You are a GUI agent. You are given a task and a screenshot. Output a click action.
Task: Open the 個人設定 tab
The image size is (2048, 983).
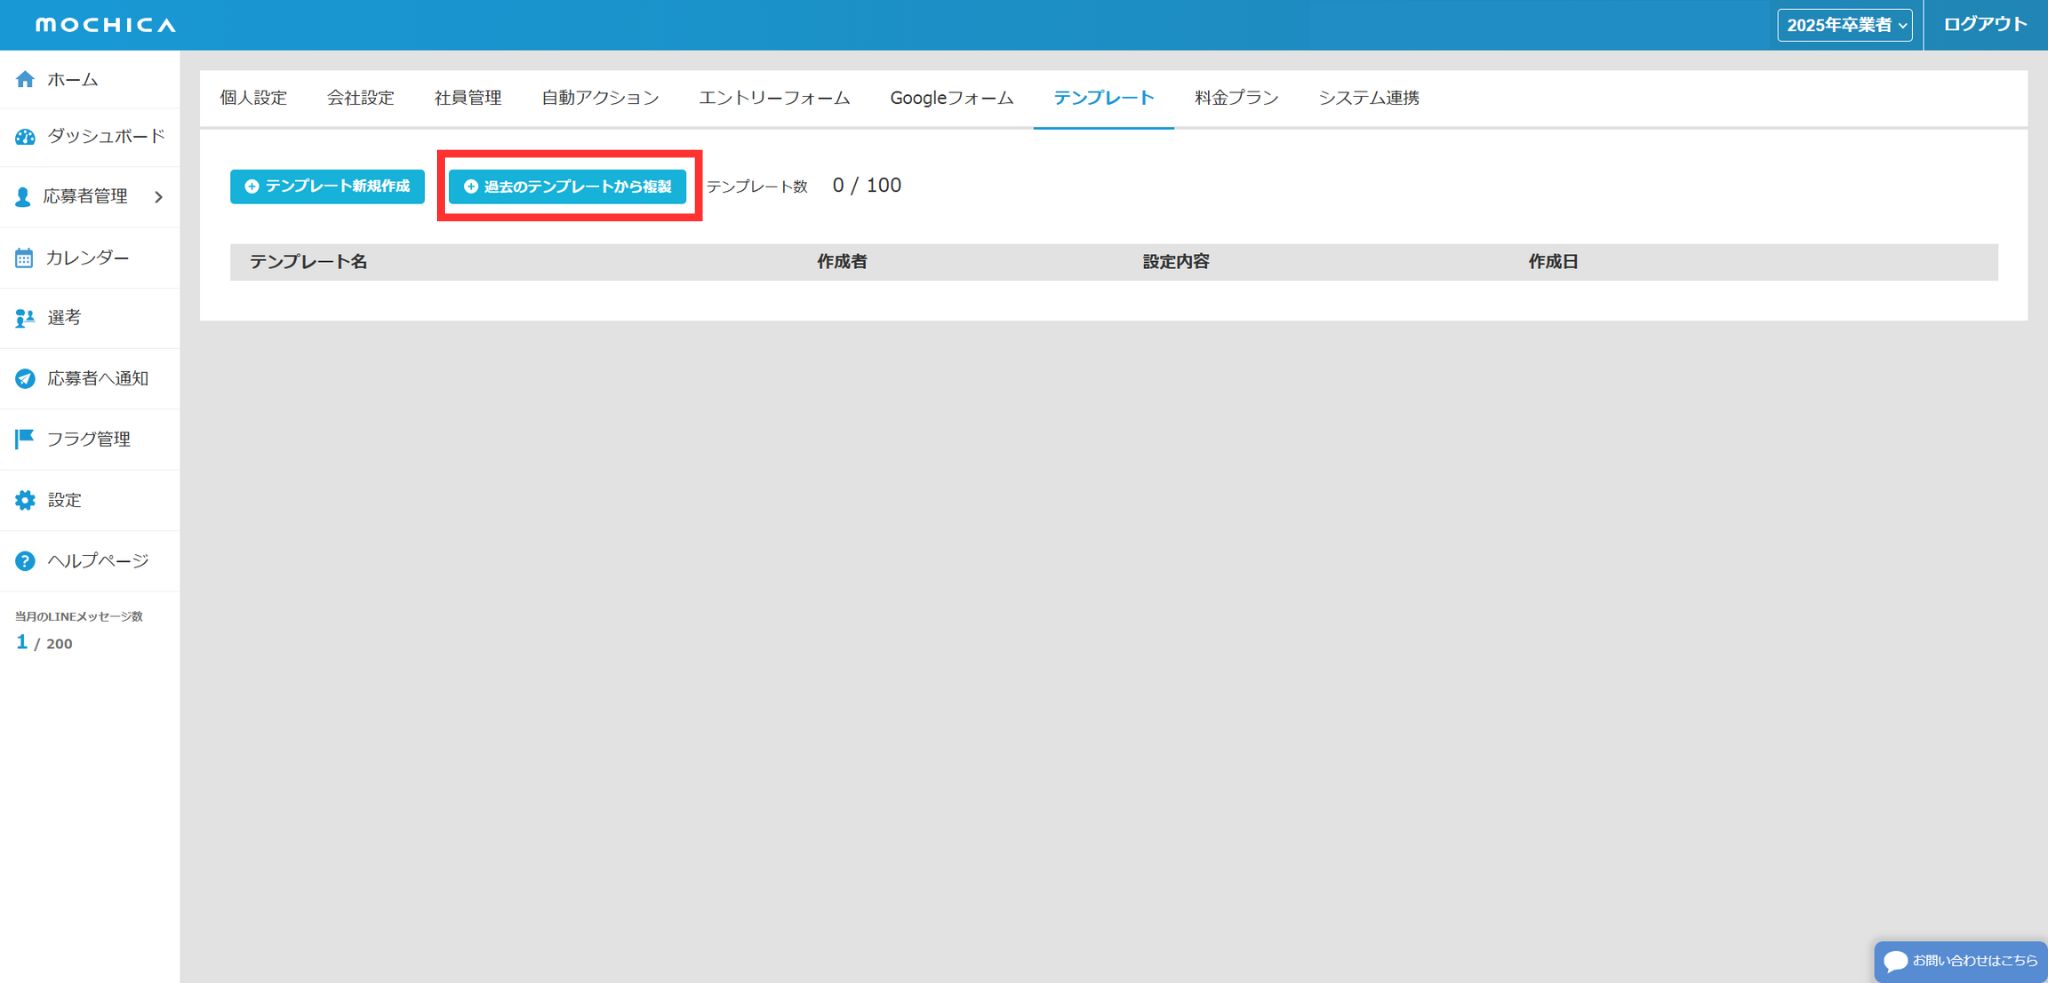(253, 98)
